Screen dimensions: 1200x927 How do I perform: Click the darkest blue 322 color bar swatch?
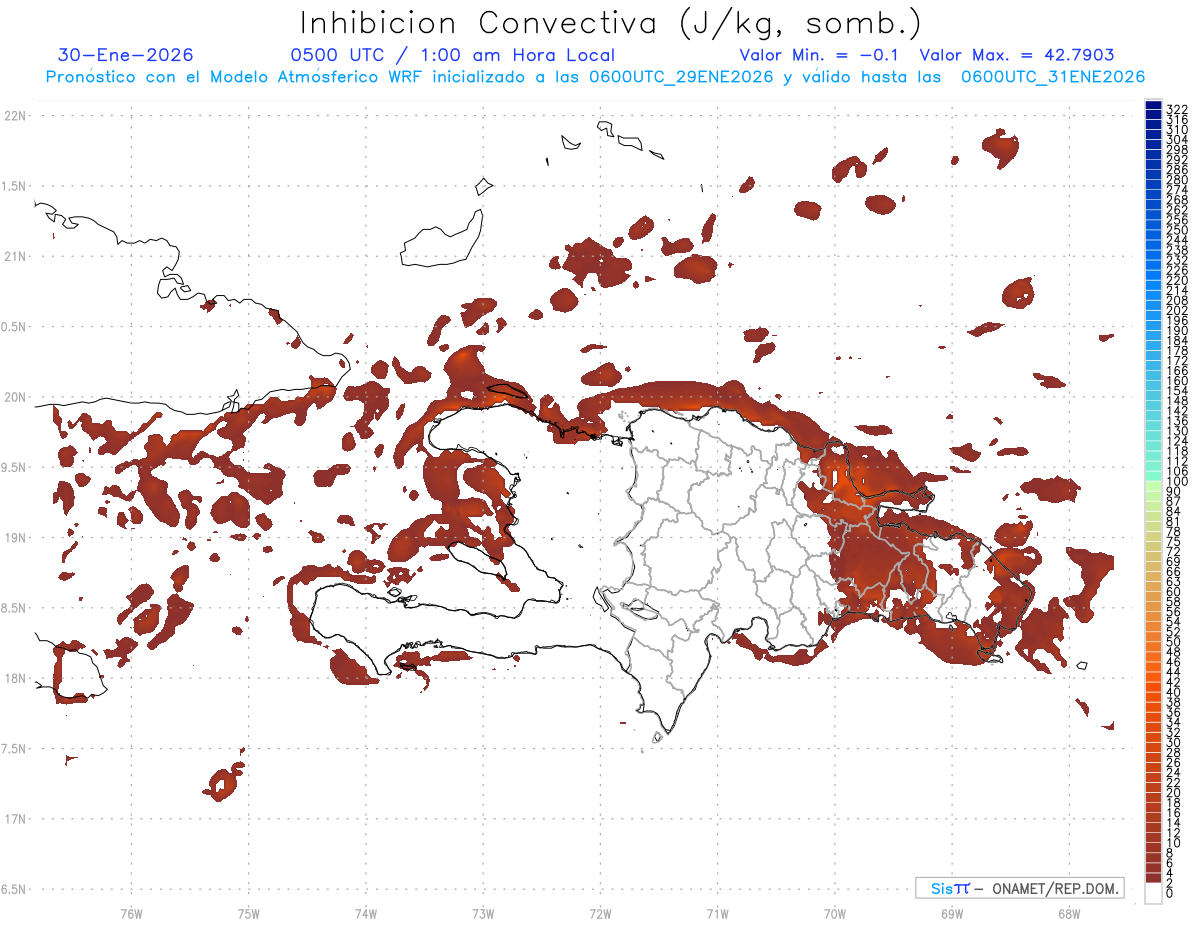coord(1153,106)
